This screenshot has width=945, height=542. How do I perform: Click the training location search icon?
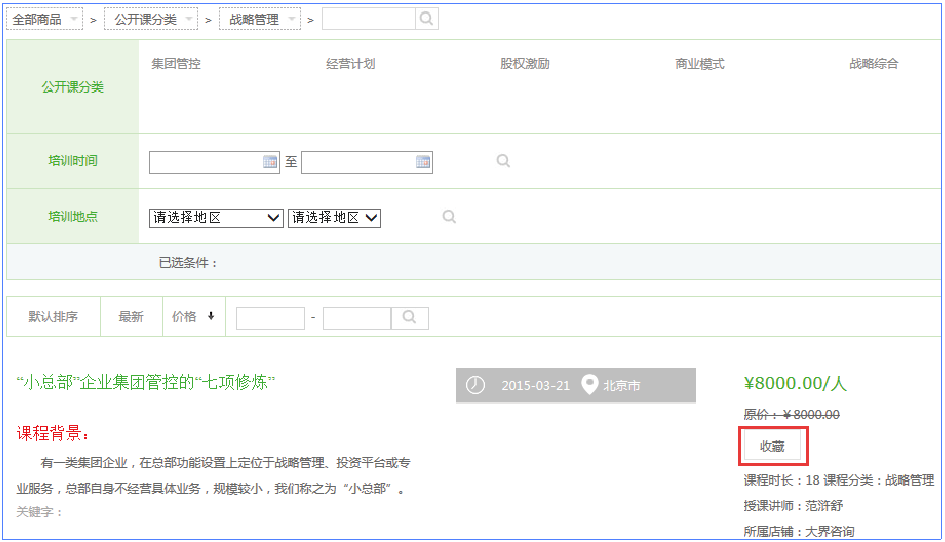pos(450,216)
